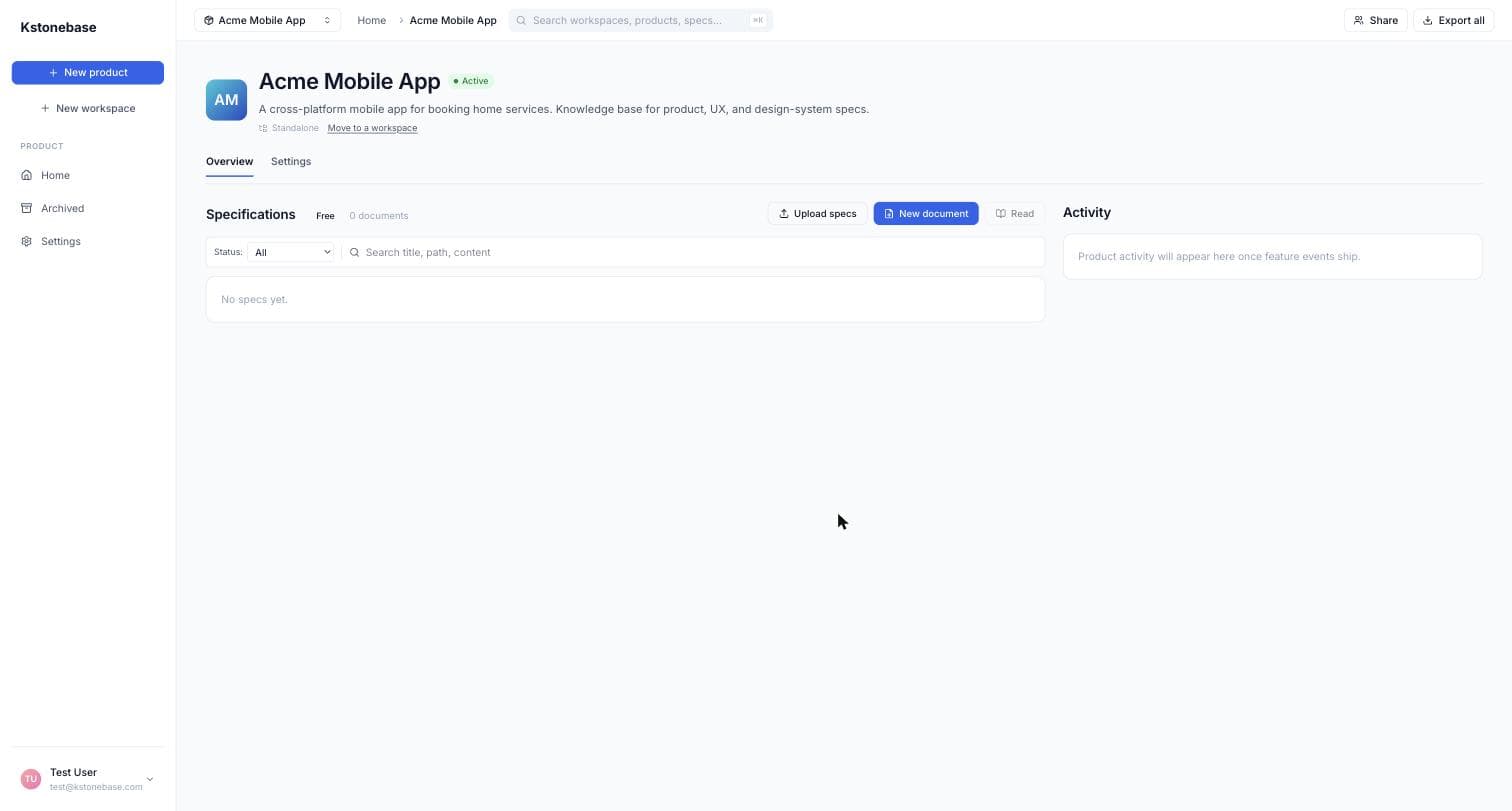Click the TU user avatar

[31, 779]
